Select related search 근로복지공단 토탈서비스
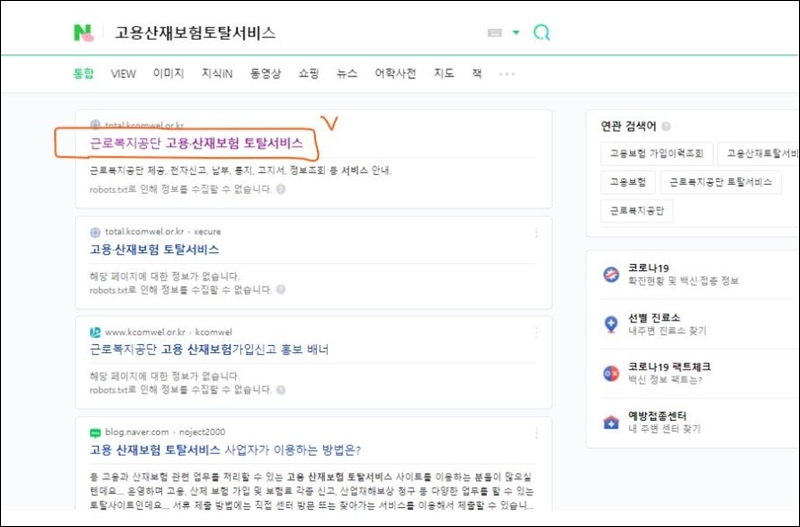 pos(720,182)
